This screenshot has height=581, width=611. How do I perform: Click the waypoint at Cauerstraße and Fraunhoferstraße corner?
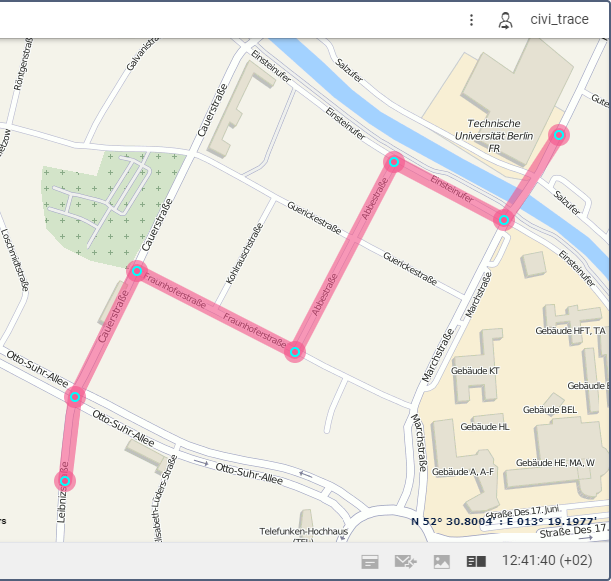coord(137,271)
